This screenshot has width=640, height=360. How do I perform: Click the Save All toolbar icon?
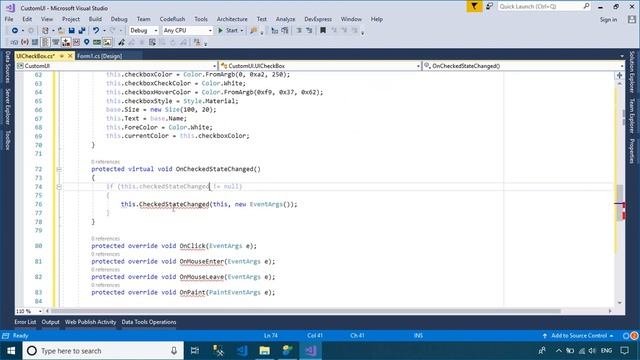coord(82,31)
